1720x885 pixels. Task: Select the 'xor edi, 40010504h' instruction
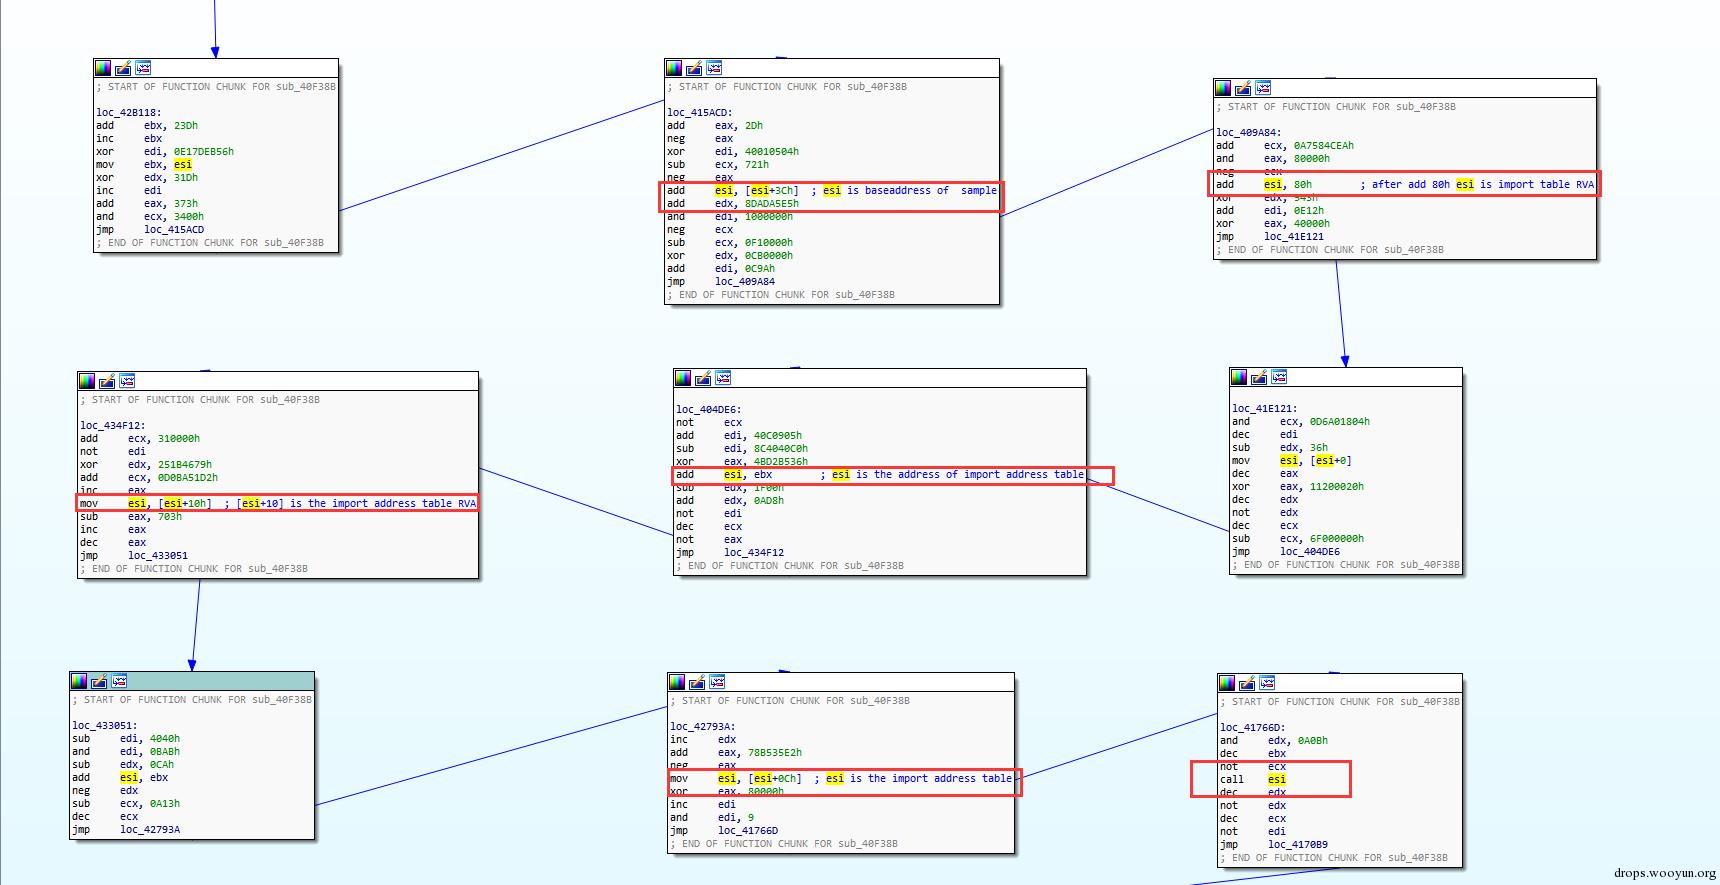click(x=733, y=151)
